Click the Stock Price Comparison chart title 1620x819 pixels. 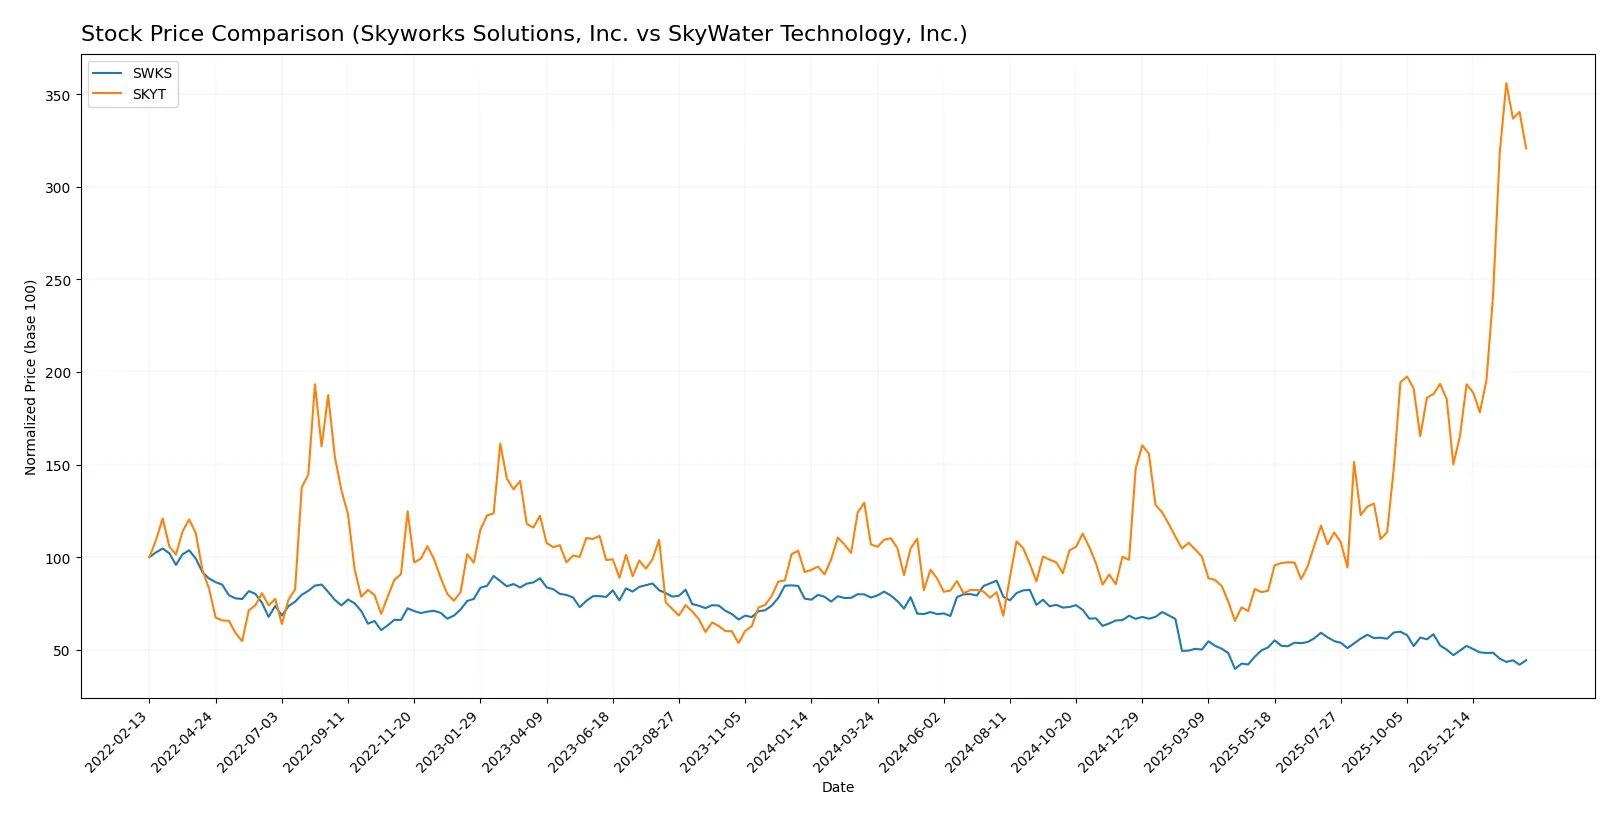[x=523, y=34]
